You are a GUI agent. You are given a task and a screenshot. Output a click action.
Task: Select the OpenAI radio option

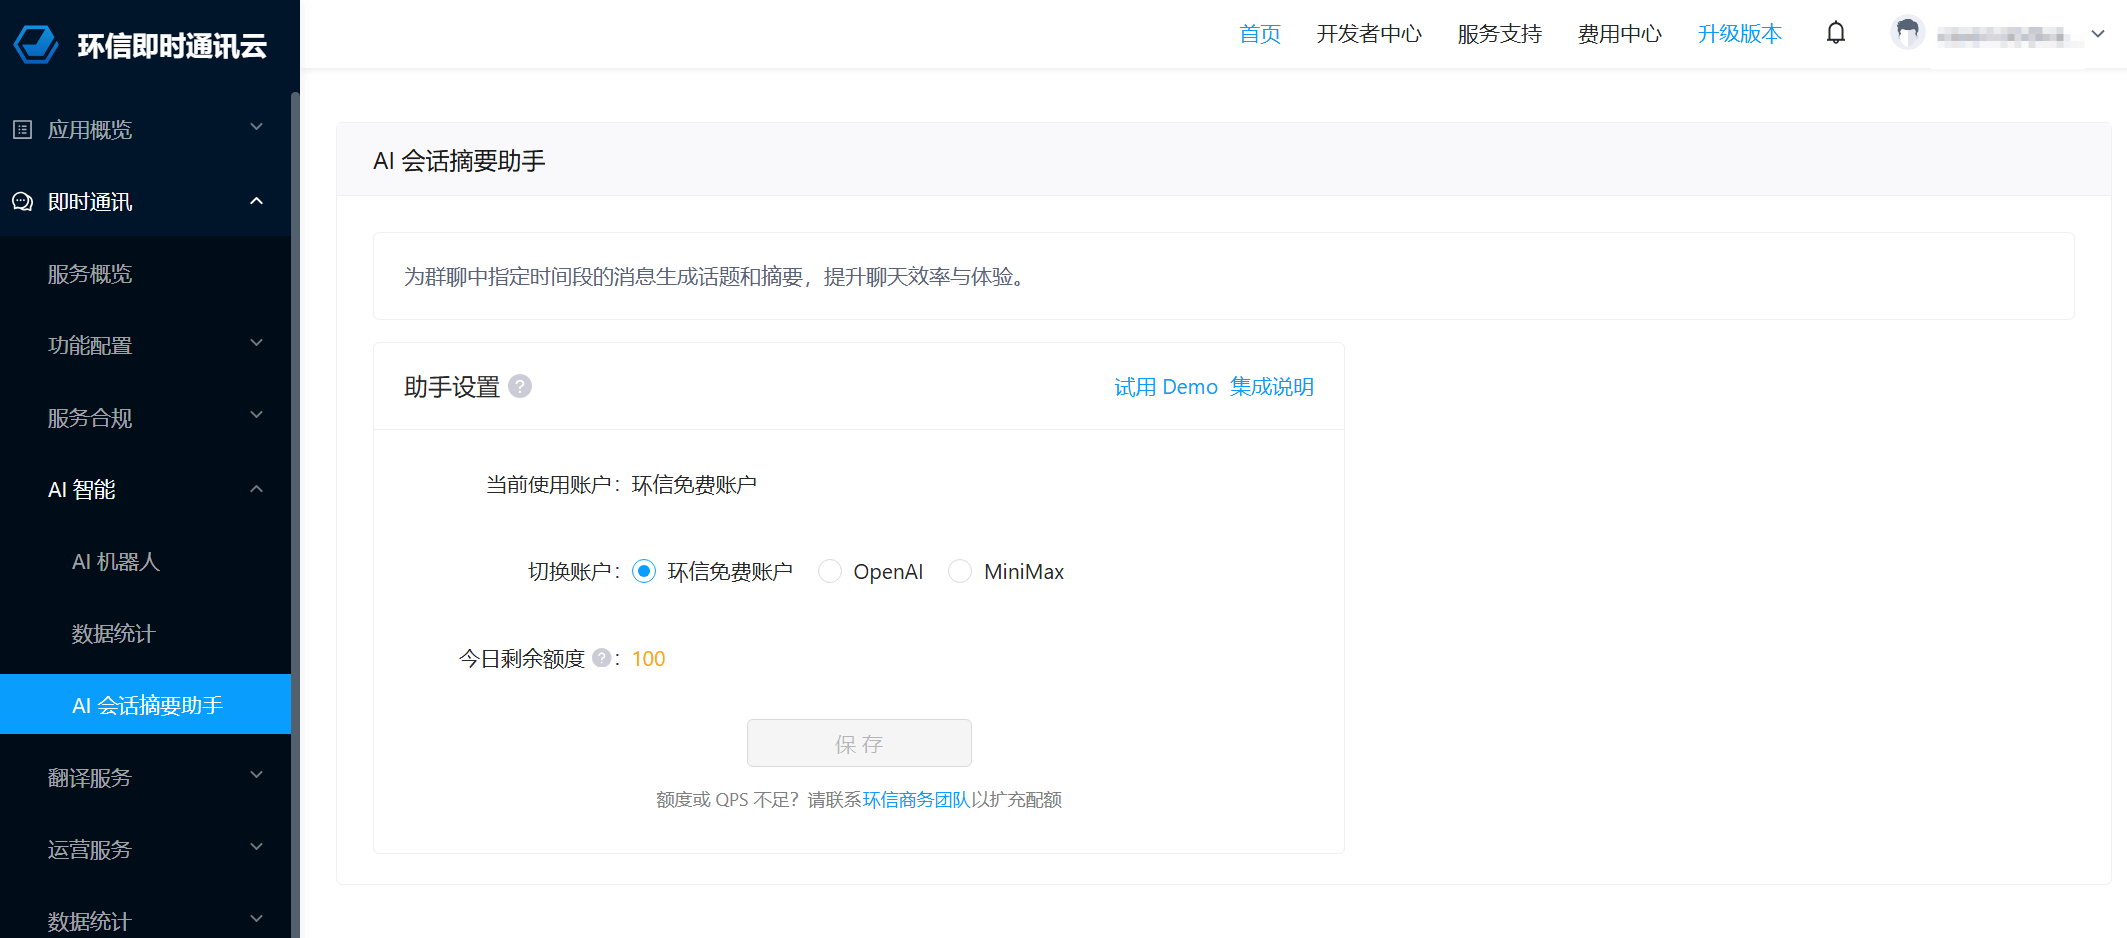(830, 571)
